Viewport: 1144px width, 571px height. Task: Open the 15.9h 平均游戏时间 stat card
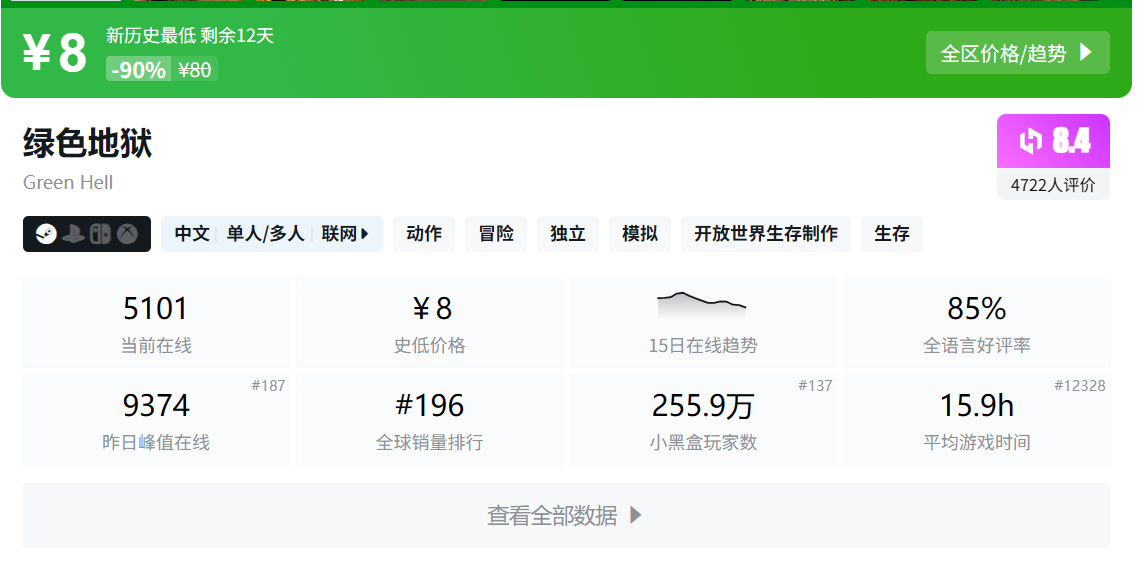pyautogui.click(x=977, y=420)
